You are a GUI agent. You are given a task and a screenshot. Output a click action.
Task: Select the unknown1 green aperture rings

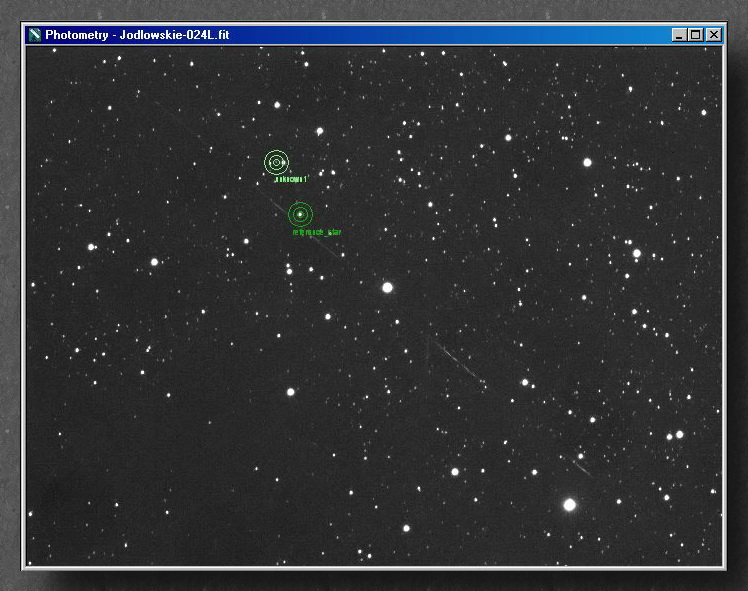(276, 162)
